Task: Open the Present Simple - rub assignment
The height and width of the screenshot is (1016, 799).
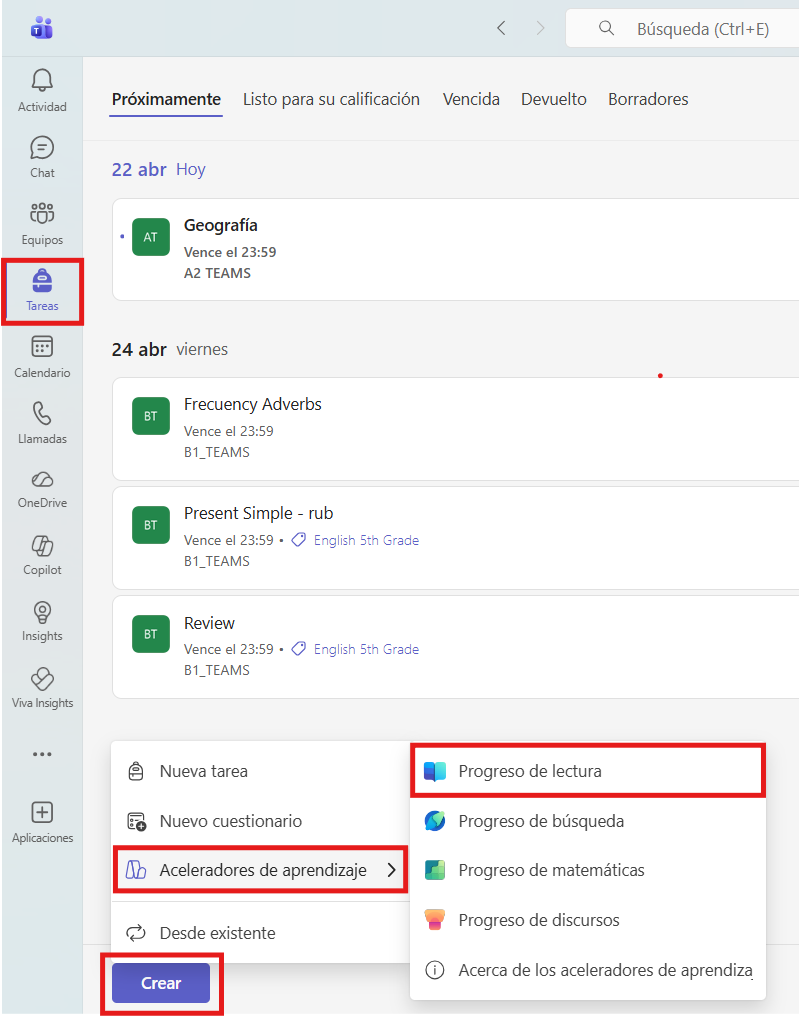Action: (456, 538)
